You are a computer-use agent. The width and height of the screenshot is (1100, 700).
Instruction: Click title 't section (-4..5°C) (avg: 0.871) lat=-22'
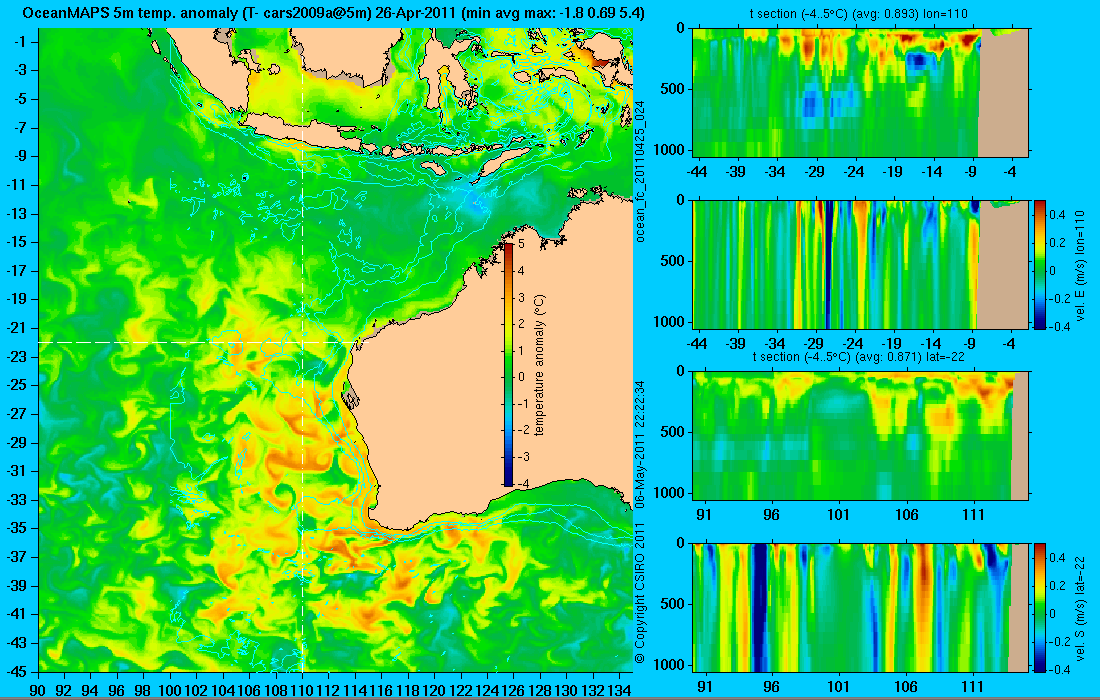click(860, 357)
